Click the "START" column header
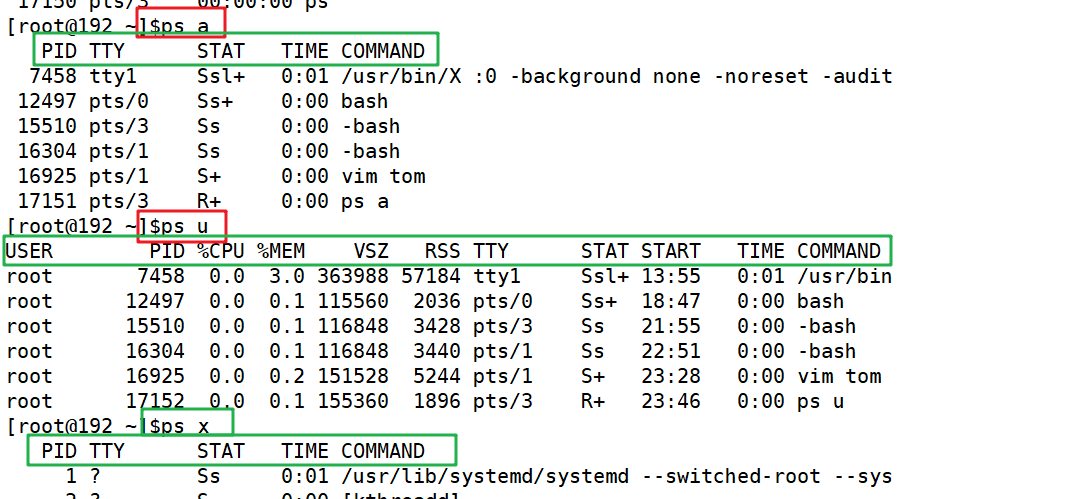The image size is (1074, 499). 671,251
